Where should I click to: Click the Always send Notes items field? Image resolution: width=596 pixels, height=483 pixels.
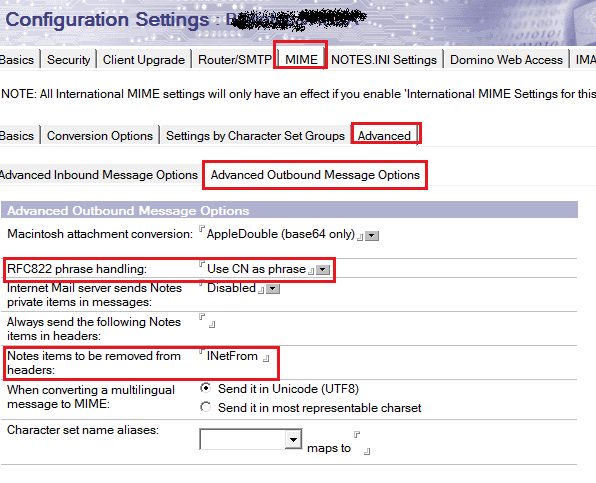pyautogui.click(x=207, y=321)
